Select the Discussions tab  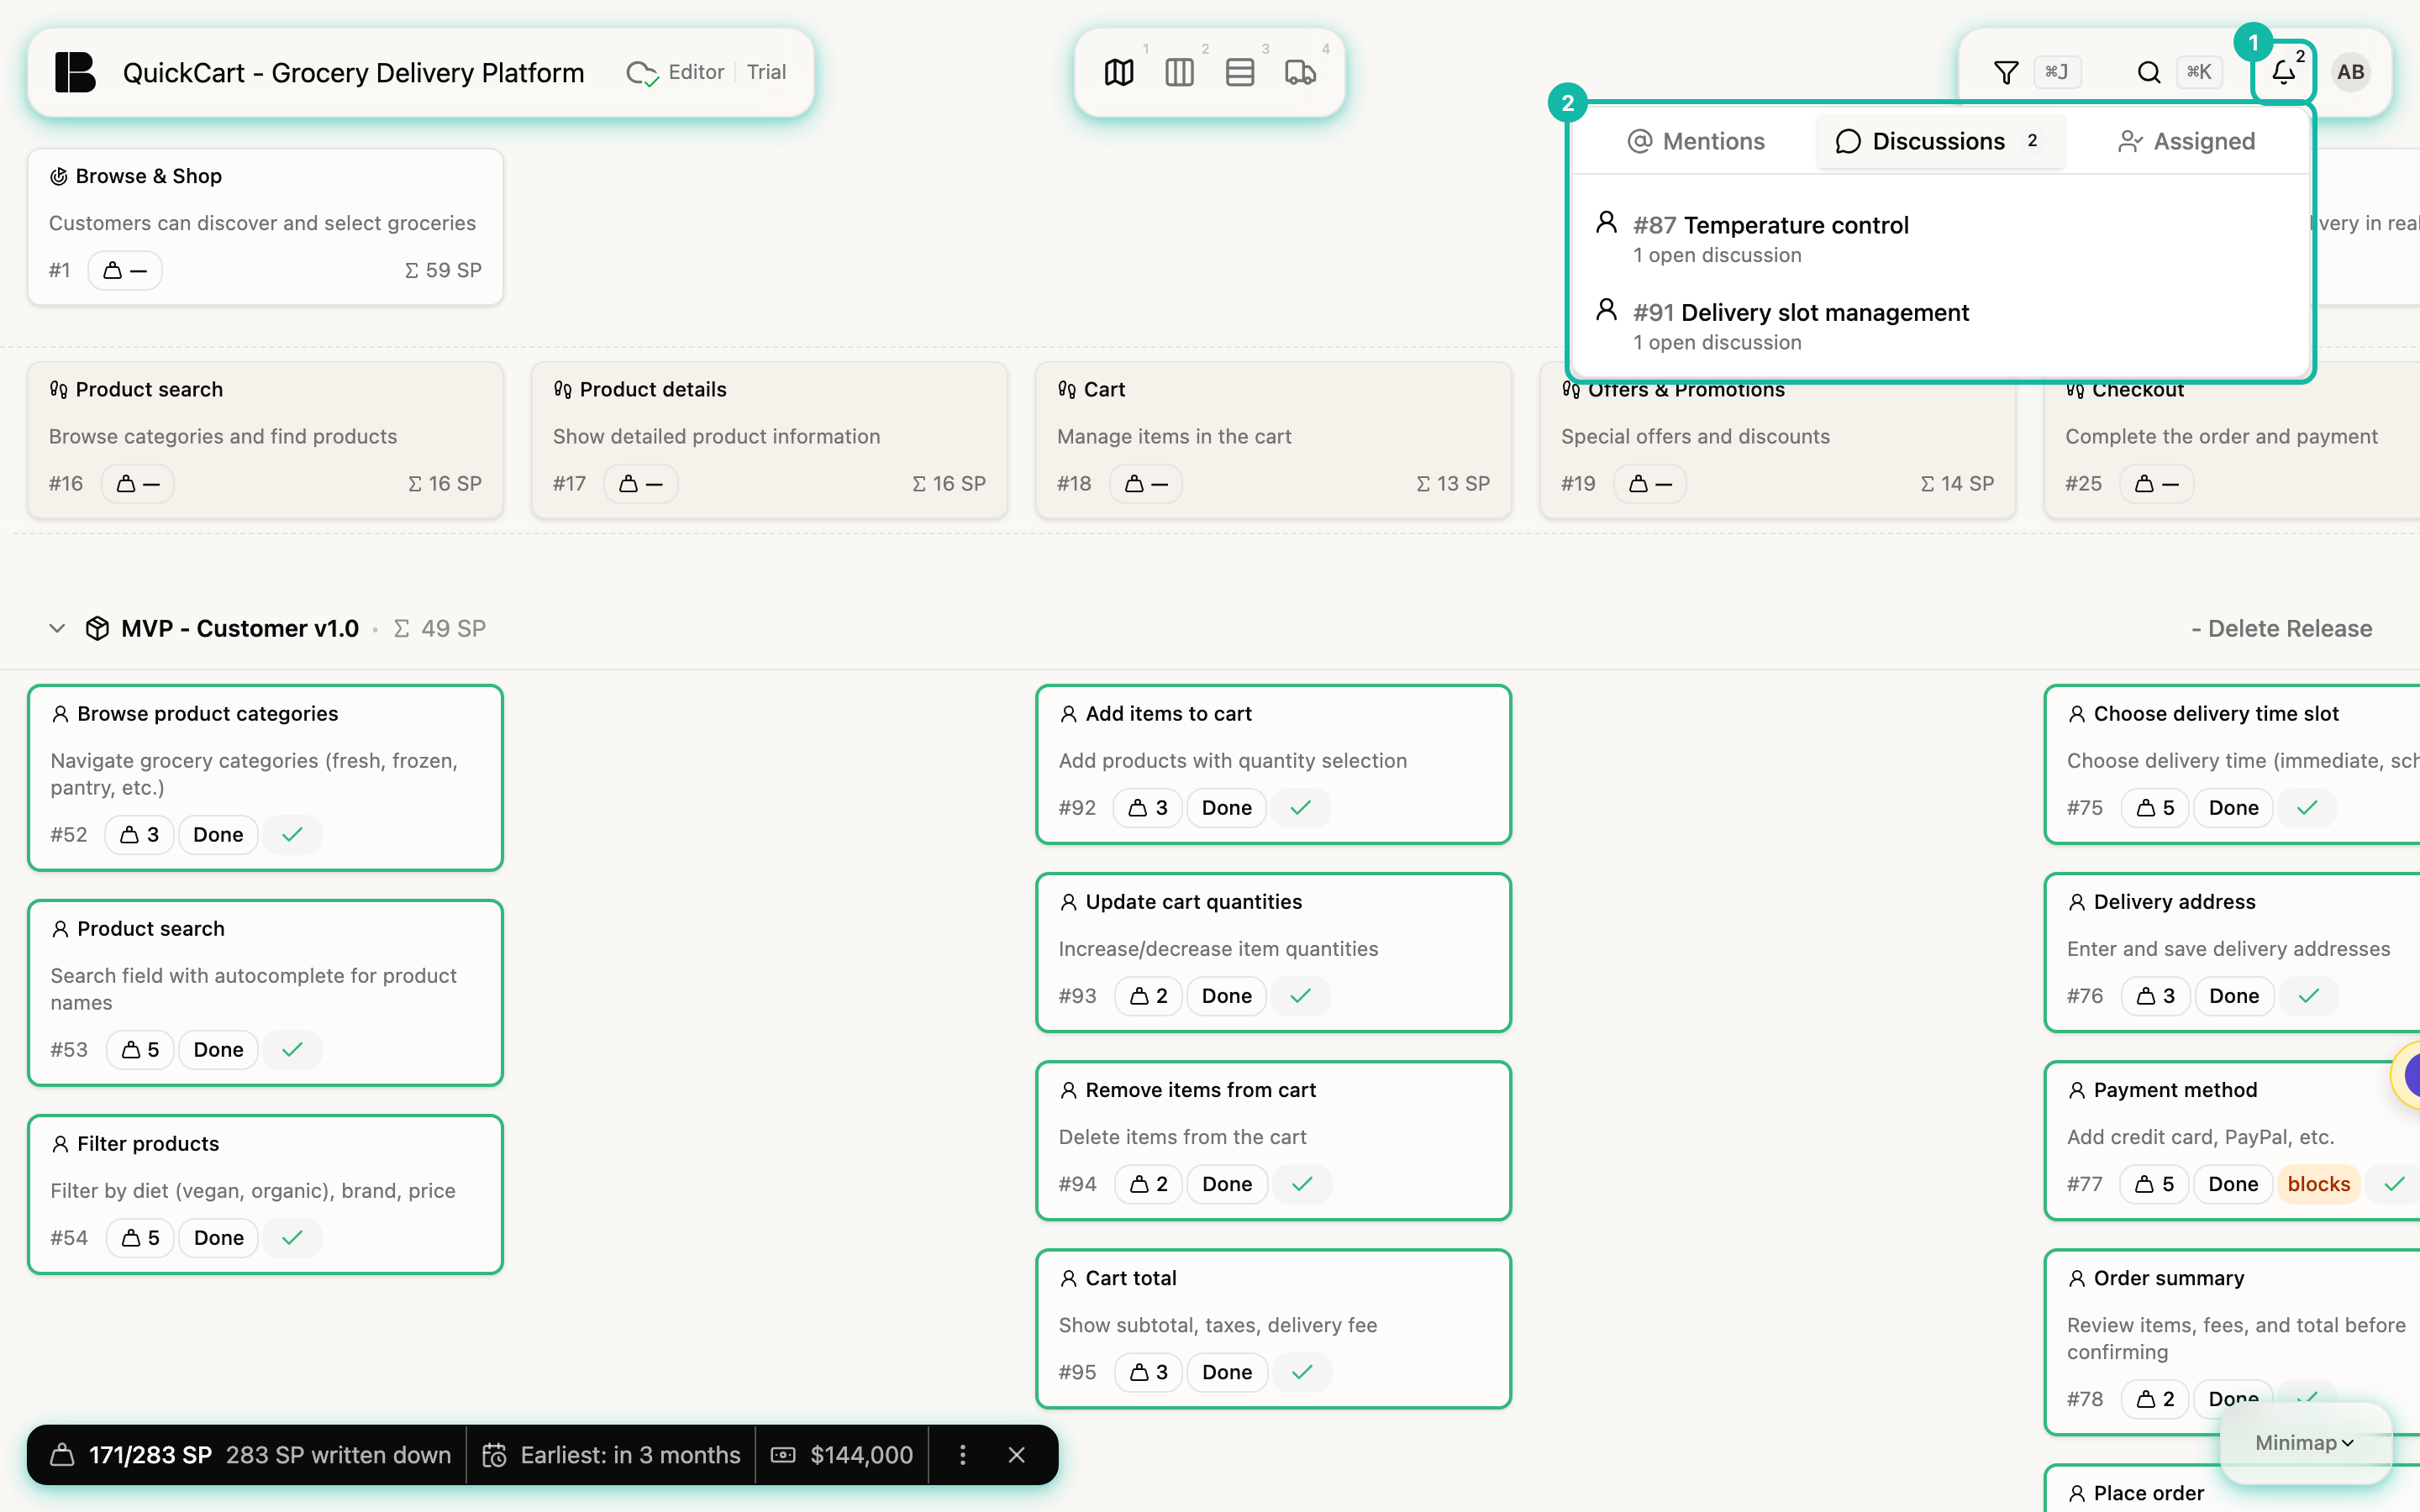pyautogui.click(x=1939, y=141)
